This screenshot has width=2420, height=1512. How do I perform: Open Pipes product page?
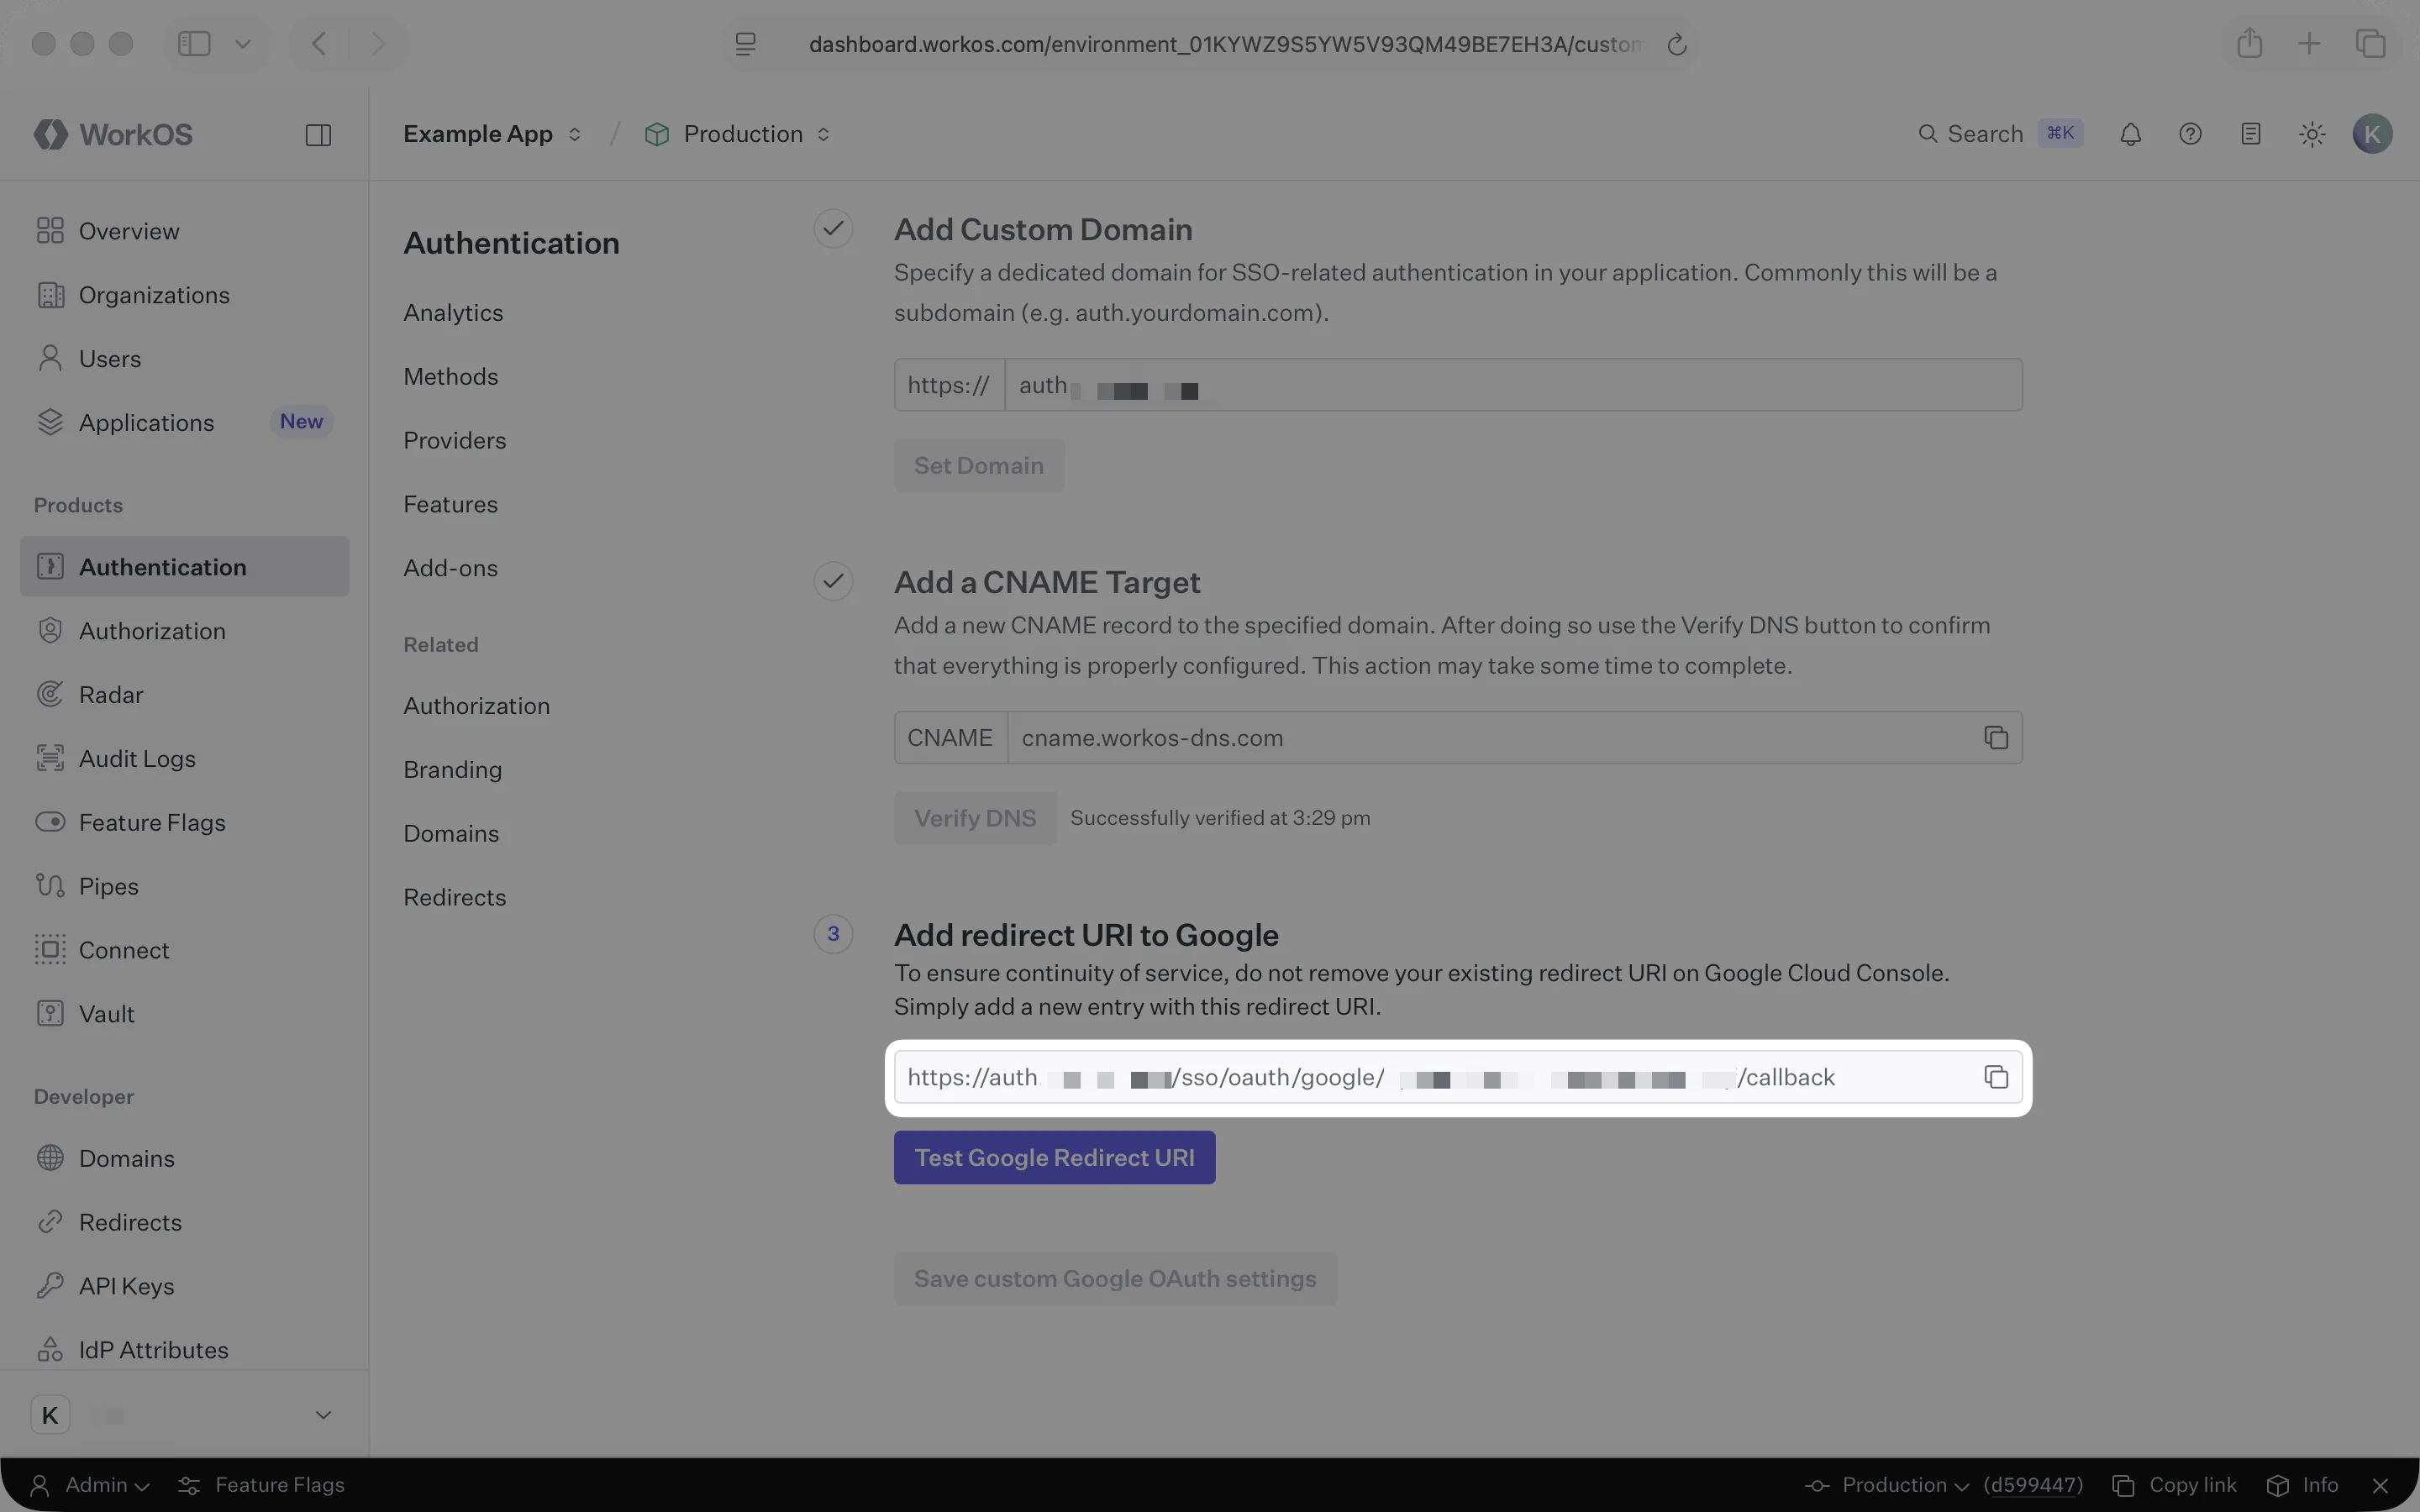(x=185, y=886)
